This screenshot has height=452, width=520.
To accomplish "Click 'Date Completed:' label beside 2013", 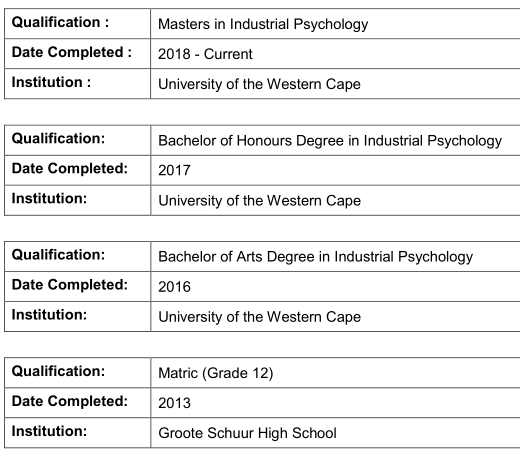I will pyautogui.click(x=70, y=401).
